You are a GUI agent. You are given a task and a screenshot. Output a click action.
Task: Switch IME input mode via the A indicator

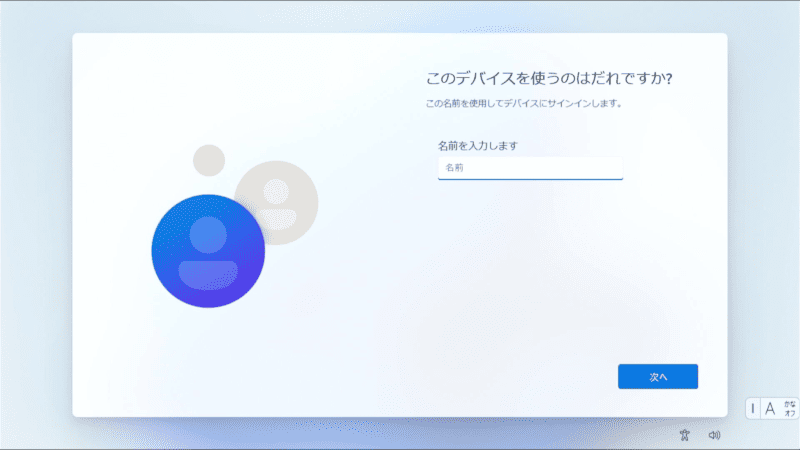(x=770, y=408)
